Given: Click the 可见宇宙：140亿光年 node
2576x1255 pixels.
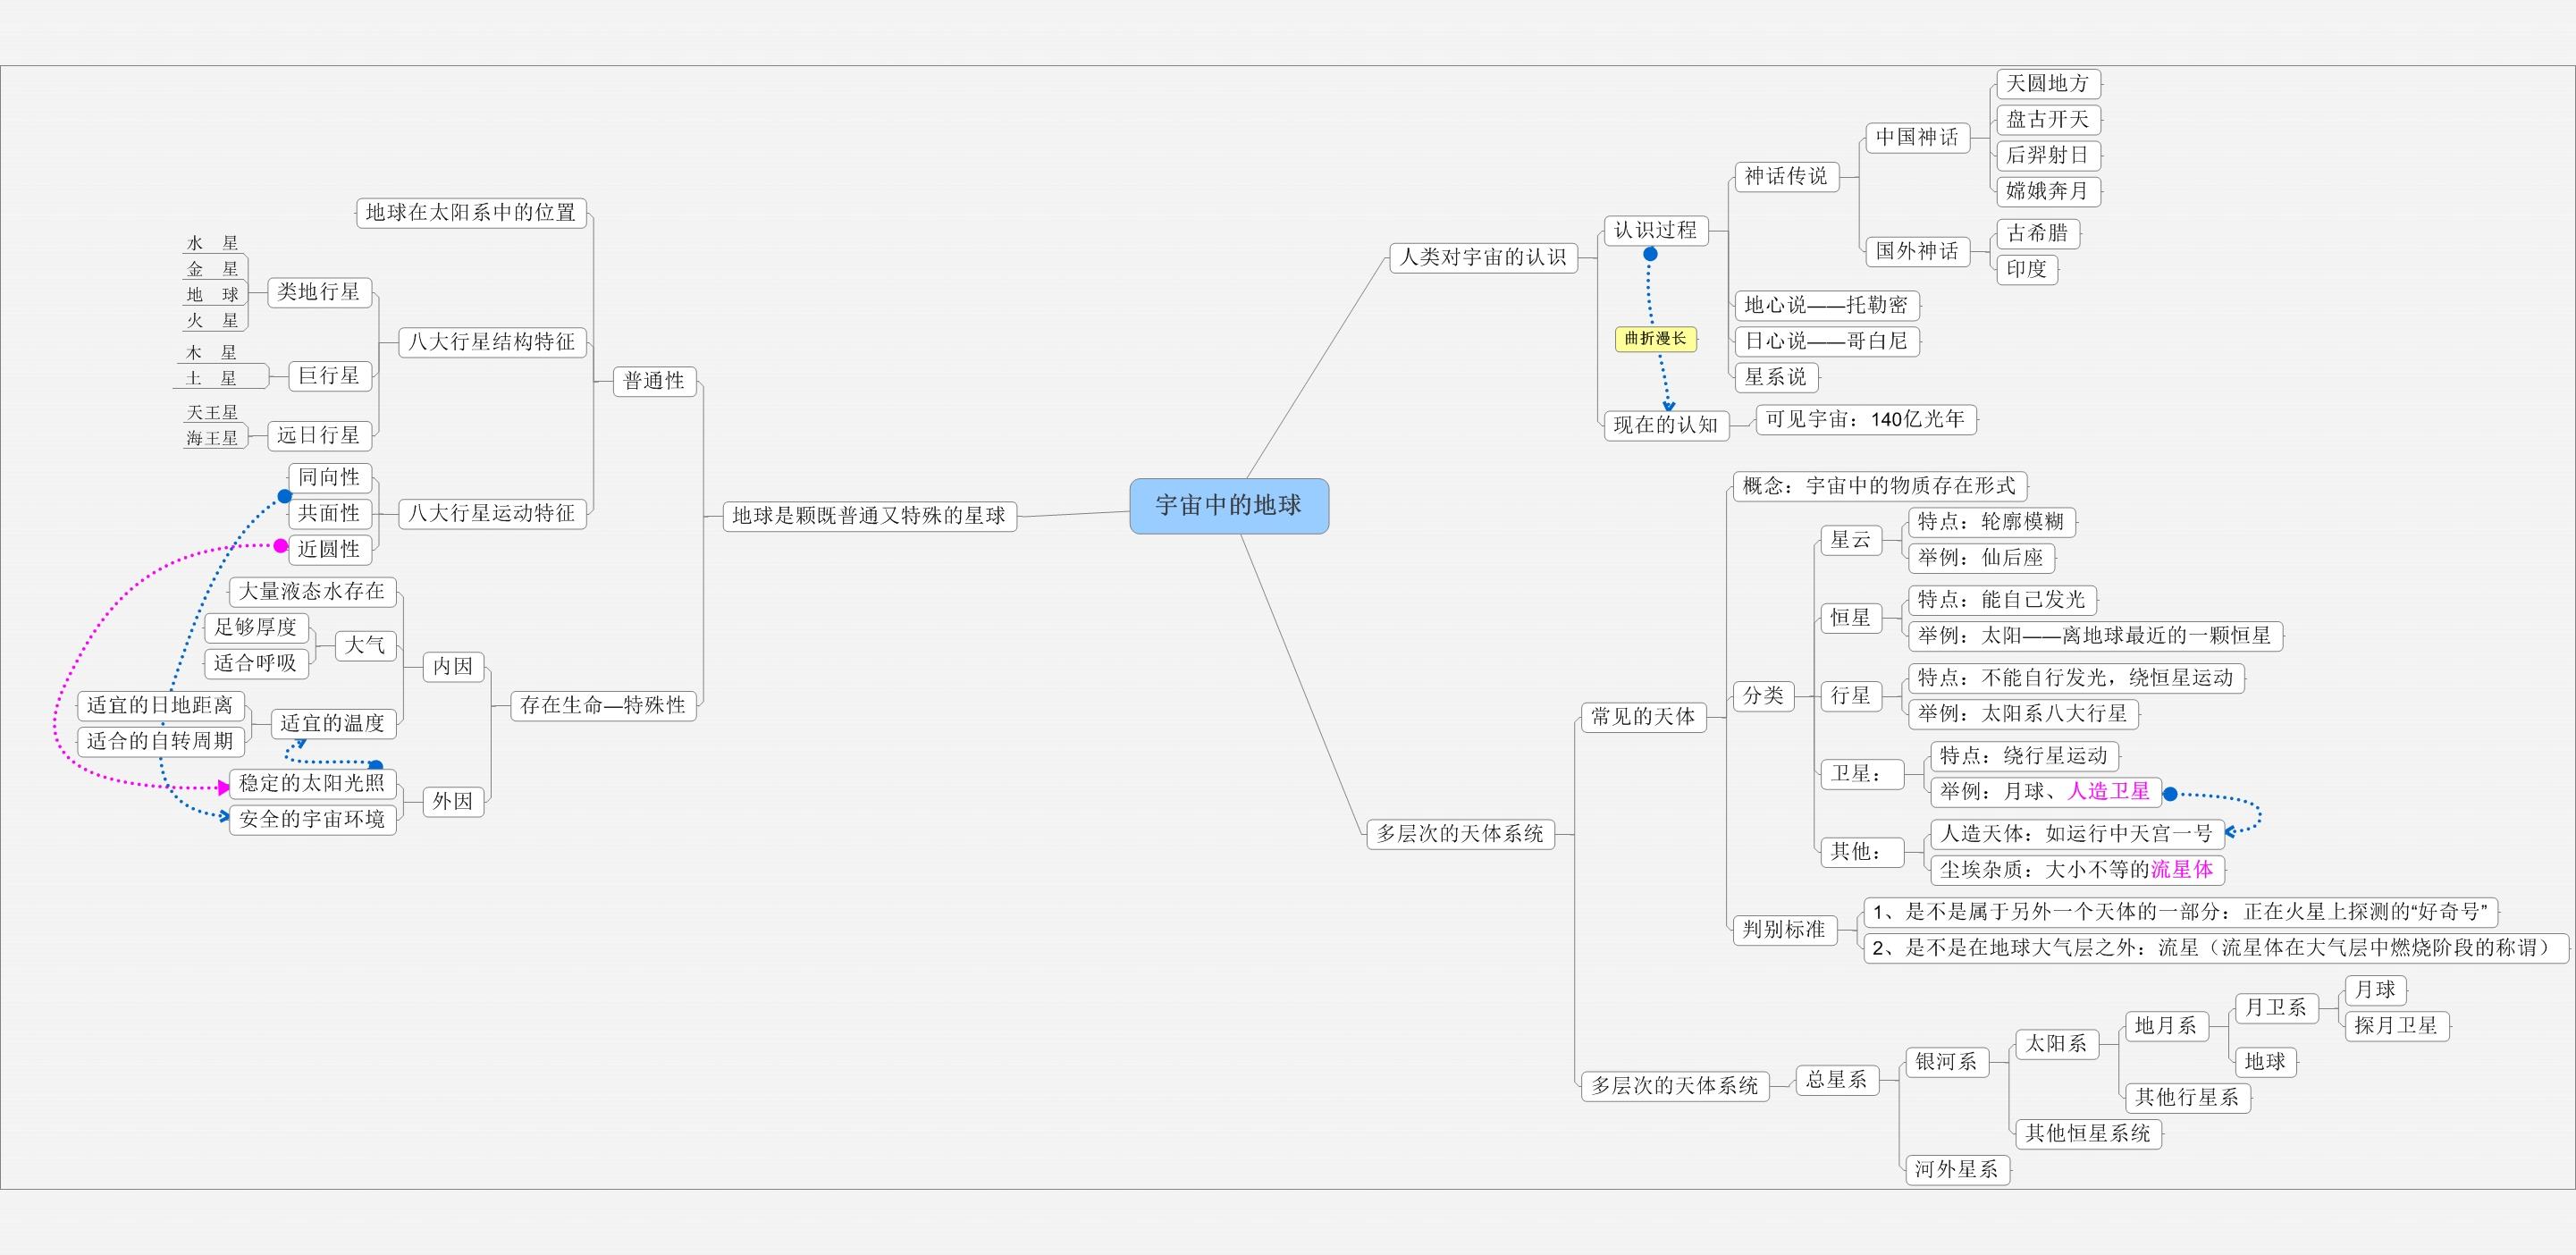Looking at the screenshot, I should 1866,420.
